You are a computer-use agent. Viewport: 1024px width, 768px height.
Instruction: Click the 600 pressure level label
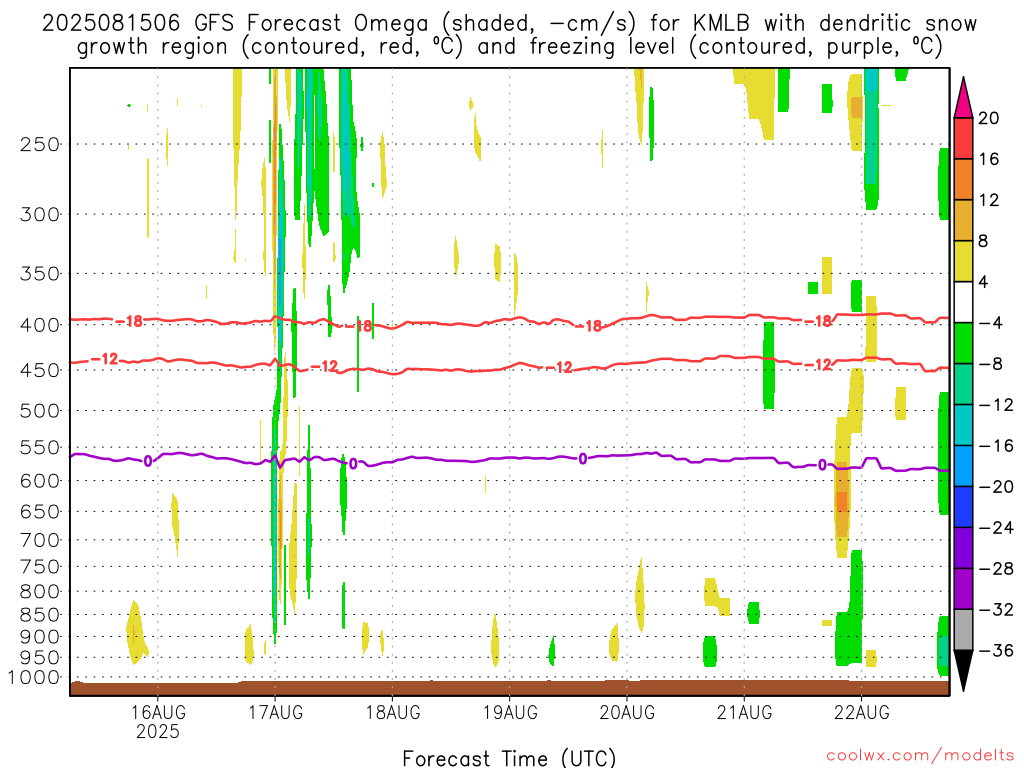click(x=40, y=481)
